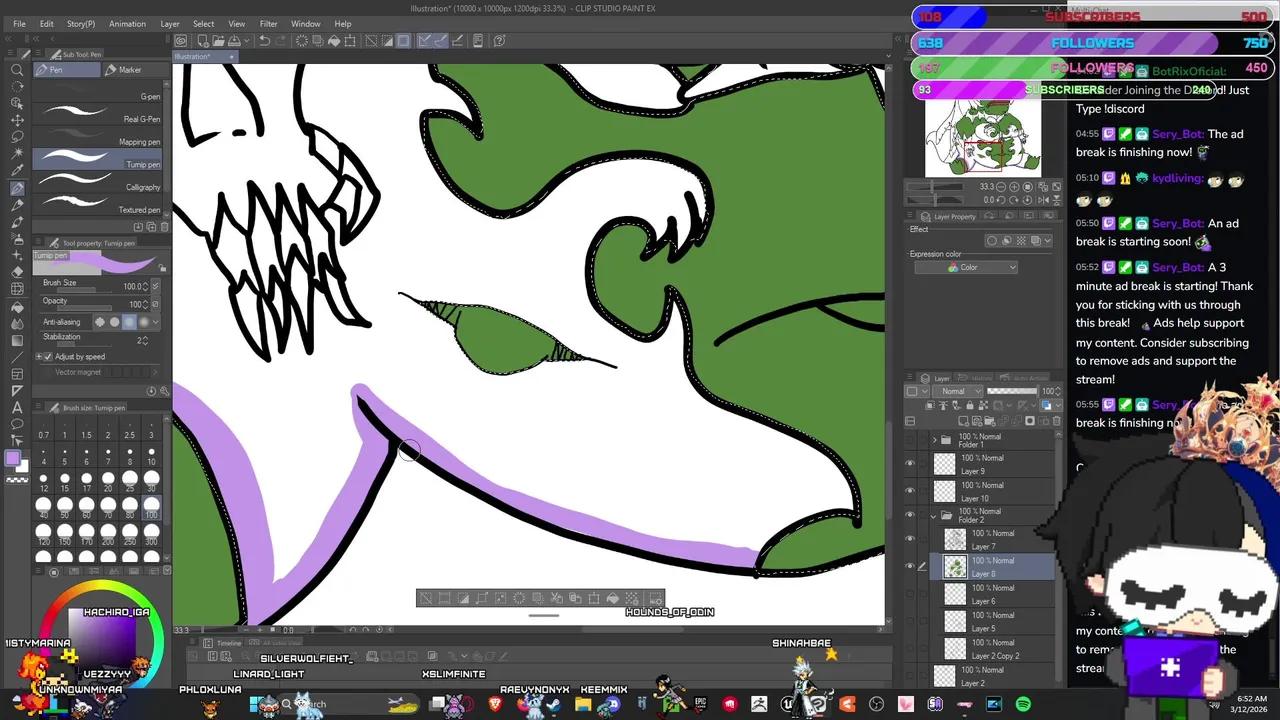Viewport: 1280px width, 720px height.
Task: Click the Delete Layer trash icon
Action: click(1055, 421)
